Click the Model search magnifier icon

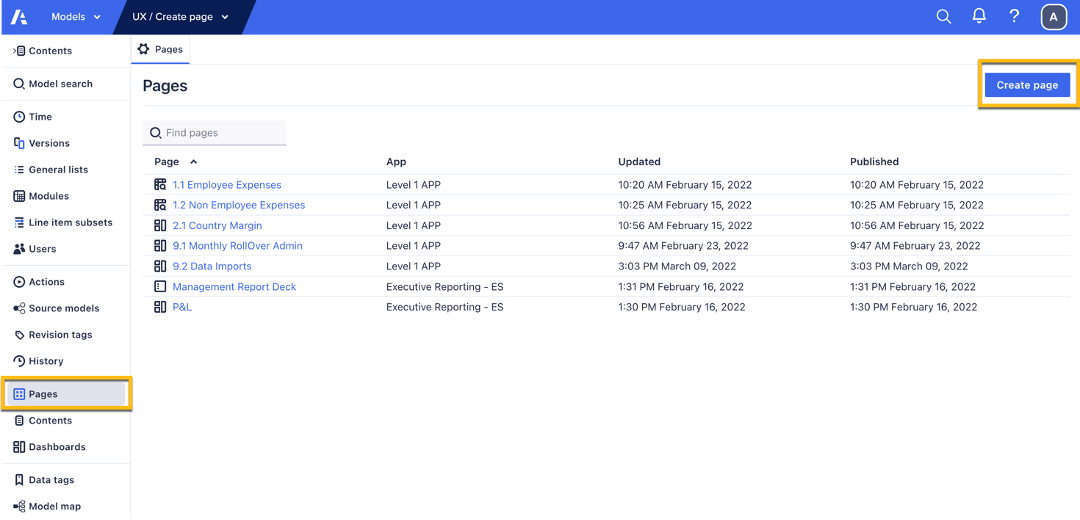pos(19,84)
